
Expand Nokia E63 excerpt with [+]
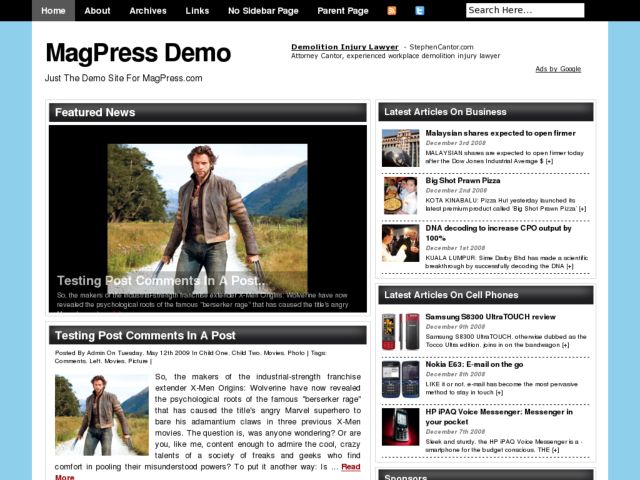tap(499, 393)
